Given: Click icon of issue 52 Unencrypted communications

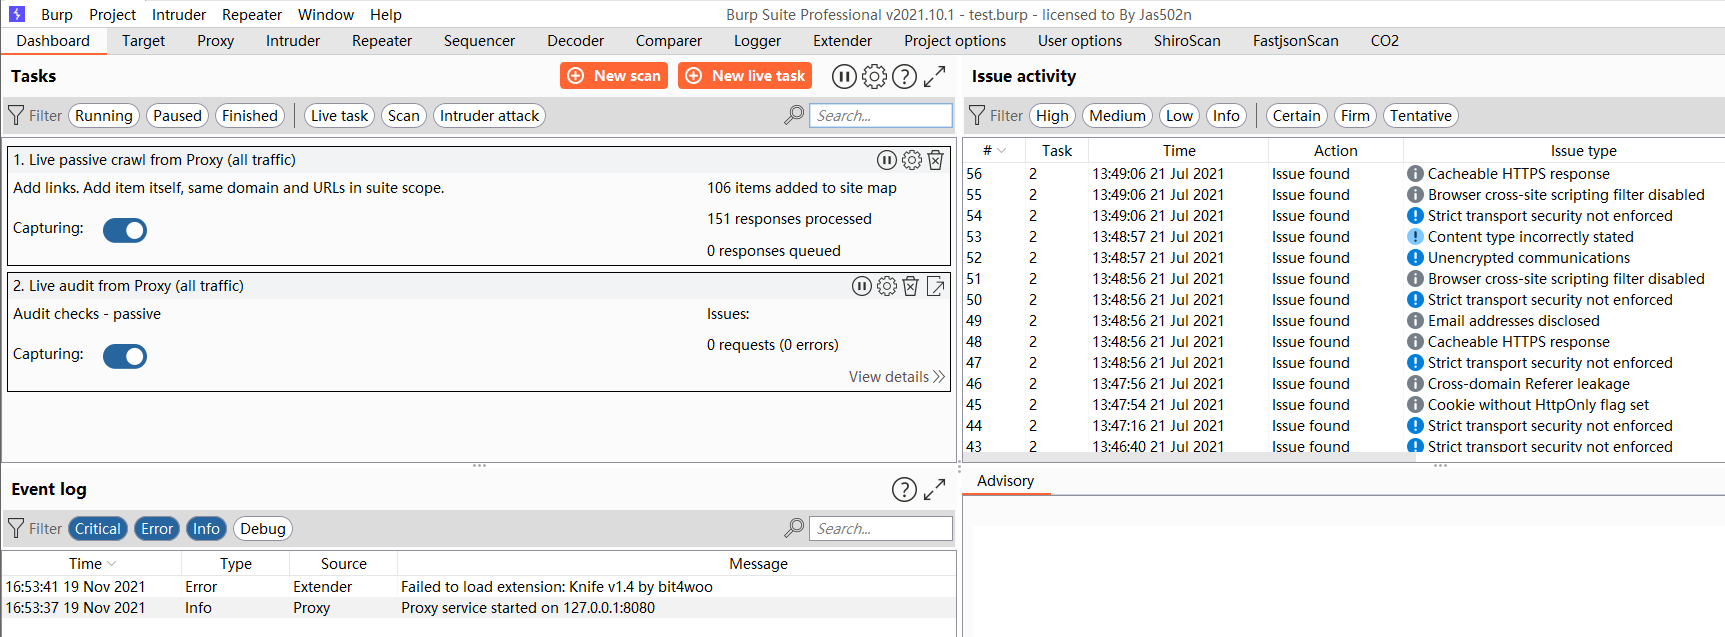Looking at the screenshot, I should [1415, 258].
